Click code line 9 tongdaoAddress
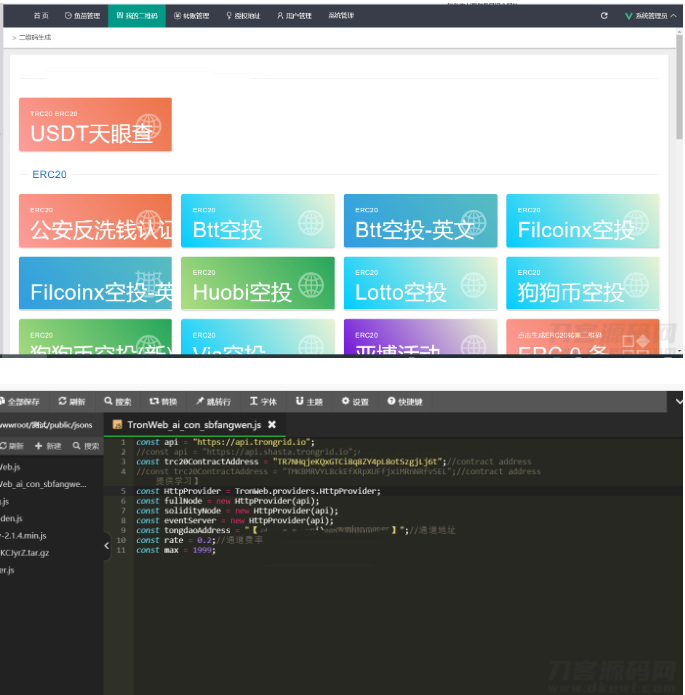 295,530
